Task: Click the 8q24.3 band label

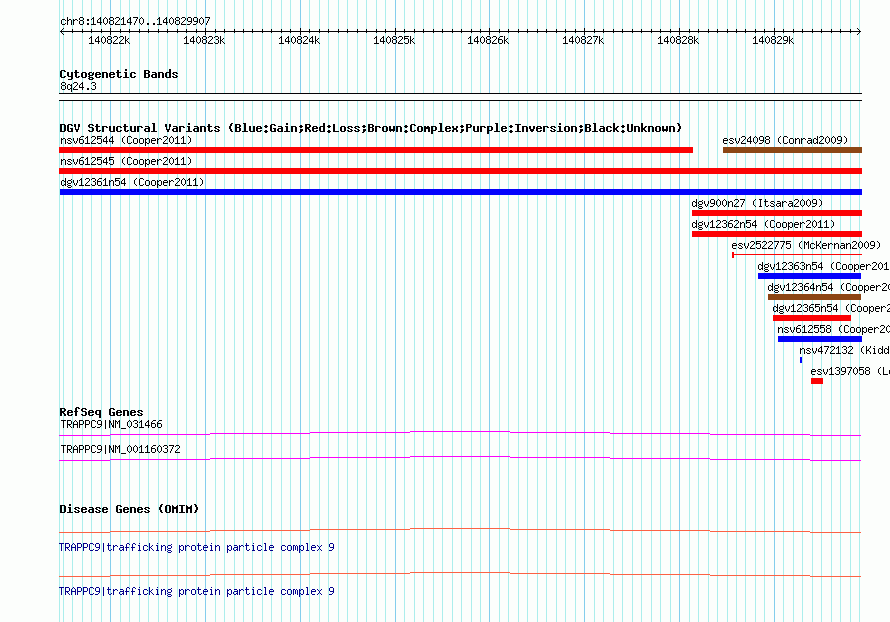Action: [78, 86]
